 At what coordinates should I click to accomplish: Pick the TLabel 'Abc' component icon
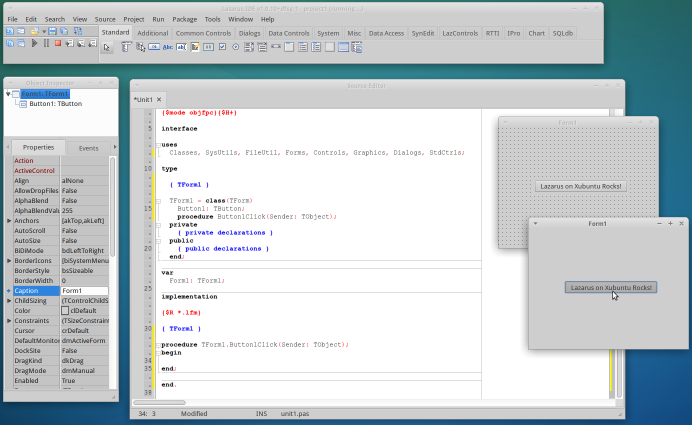168,46
